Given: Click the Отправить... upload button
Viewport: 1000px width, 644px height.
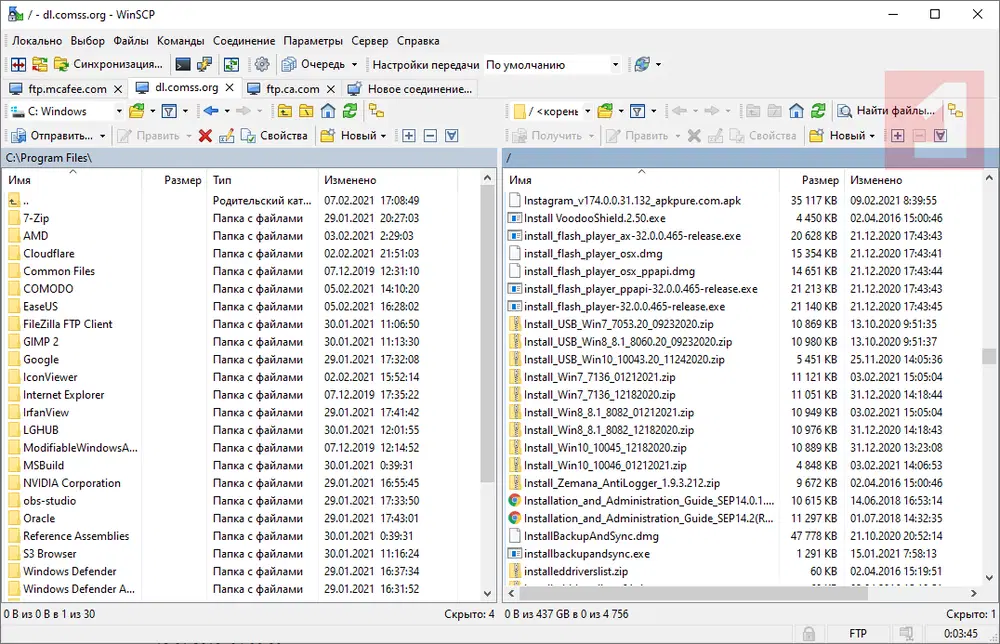Looking at the screenshot, I should coord(52,135).
